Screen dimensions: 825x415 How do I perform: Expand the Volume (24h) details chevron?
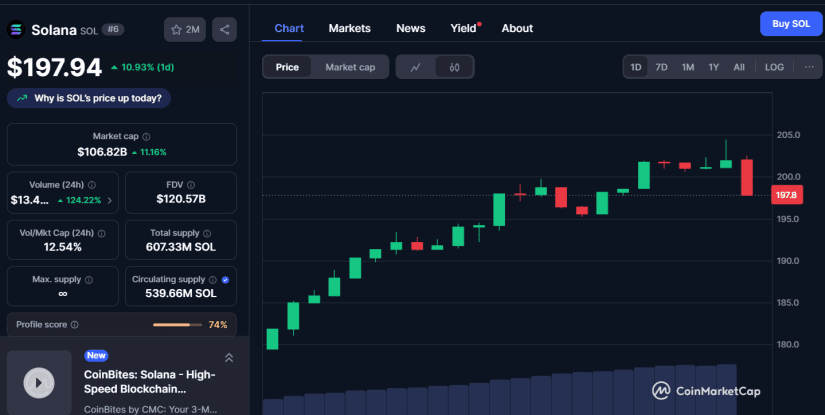(x=109, y=200)
